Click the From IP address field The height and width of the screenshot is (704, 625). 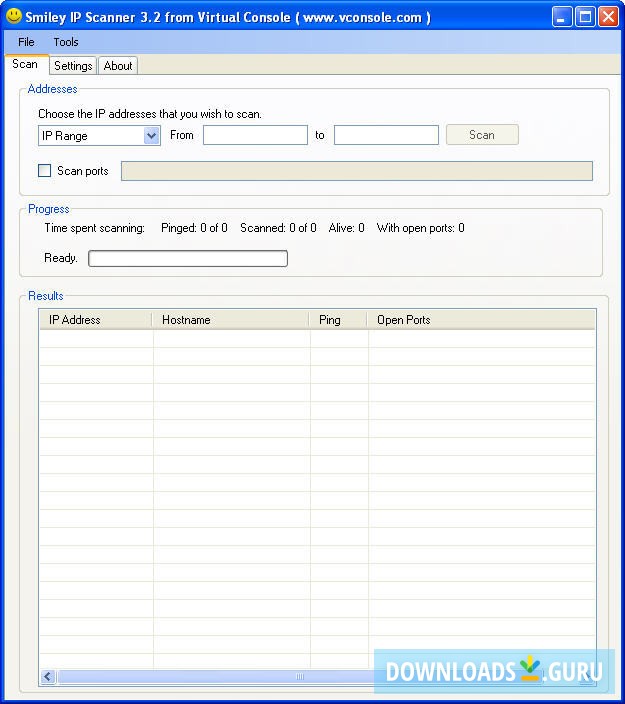click(x=255, y=135)
